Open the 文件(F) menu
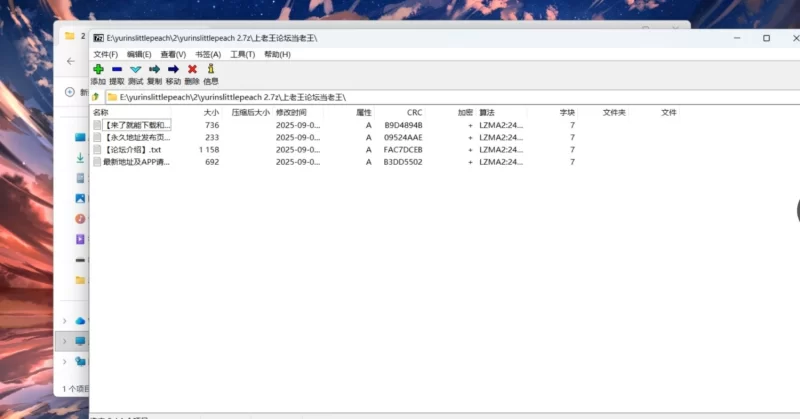 [x=106, y=54]
